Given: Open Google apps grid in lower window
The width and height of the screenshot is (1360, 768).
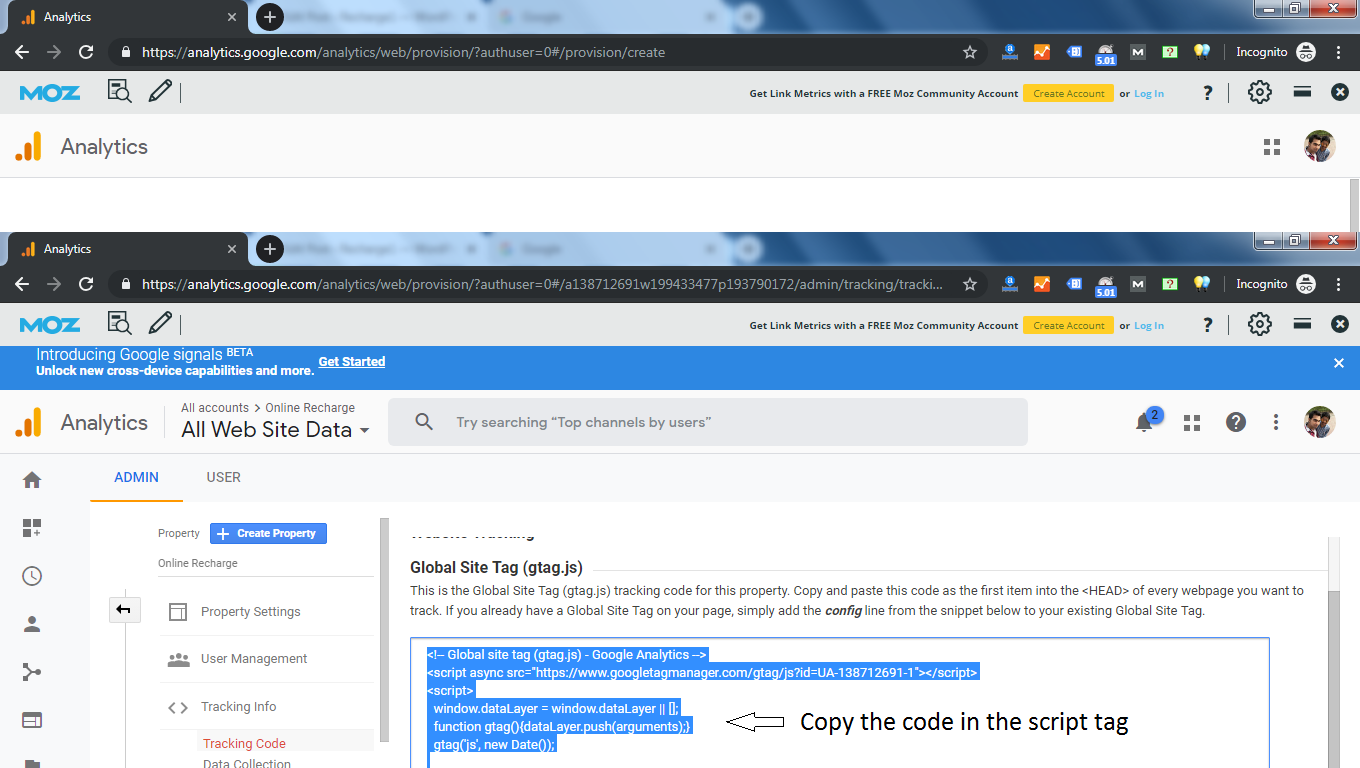Looking at the screenshot, I should click(1191, 422).
